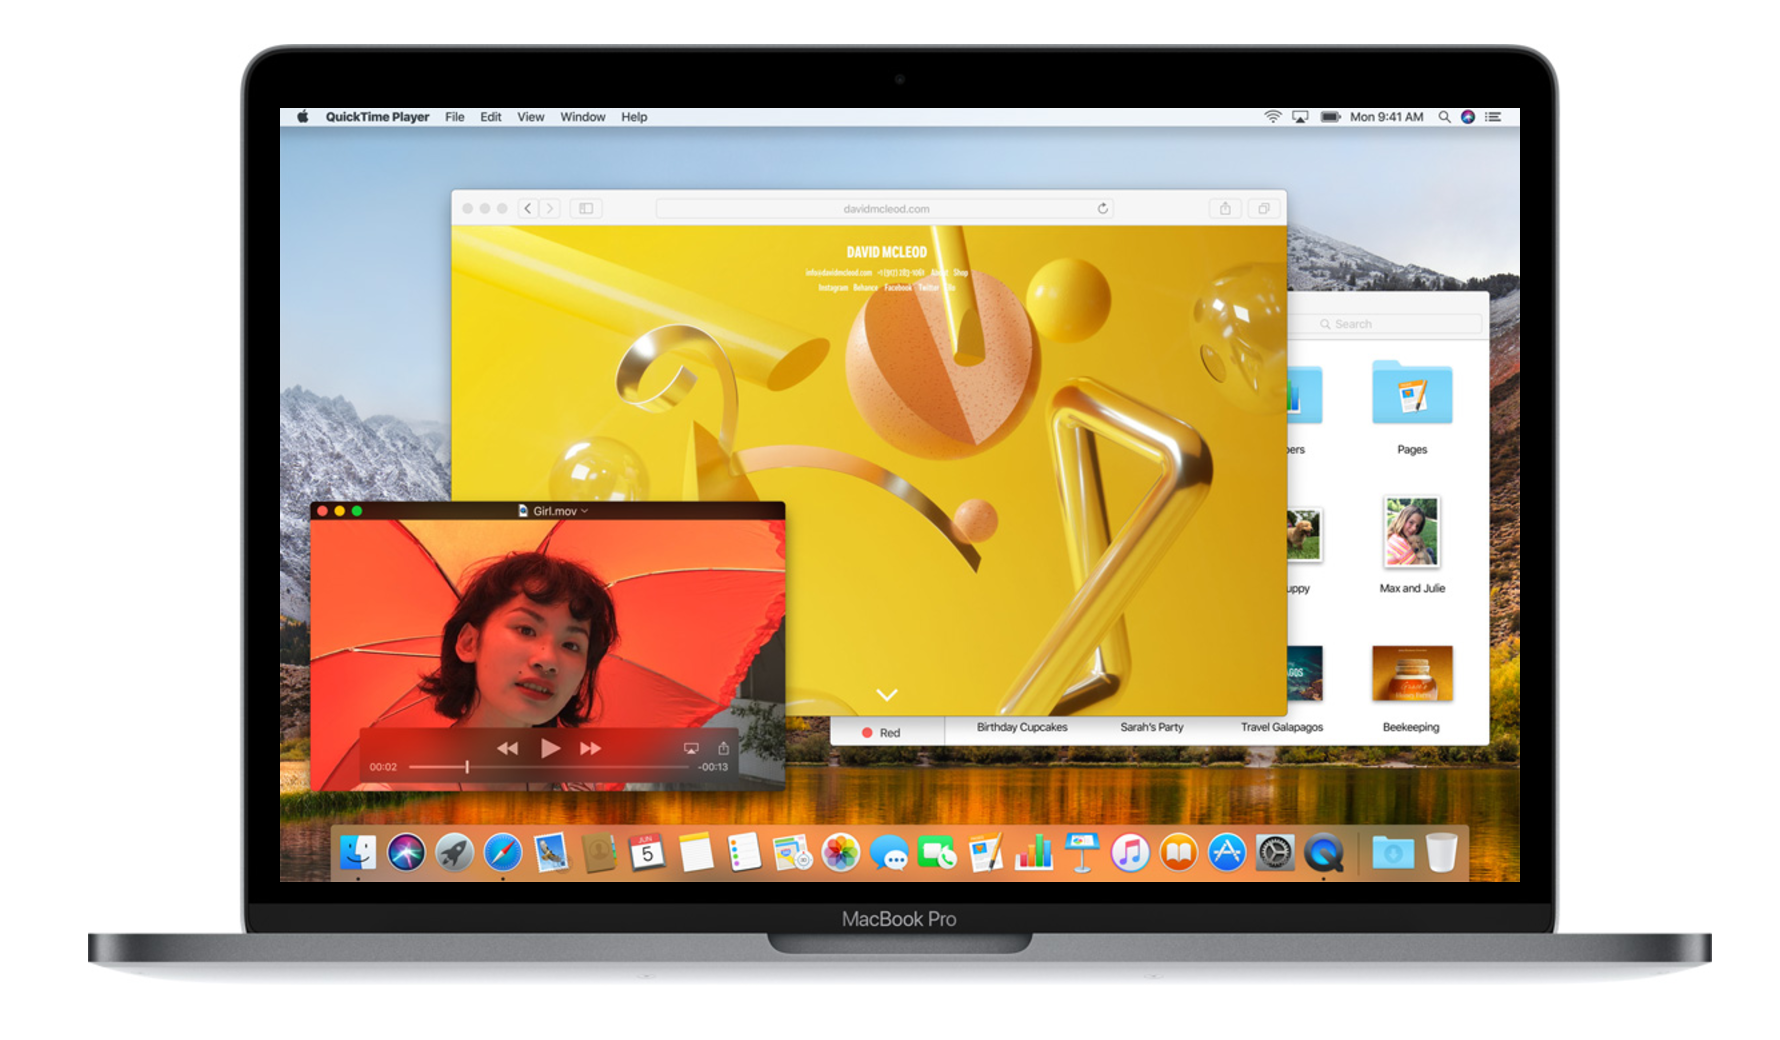The width and height of the screenshot is (1780, 1040).
Task: Open QuickTime Player application menu
Action: [377, 117]
